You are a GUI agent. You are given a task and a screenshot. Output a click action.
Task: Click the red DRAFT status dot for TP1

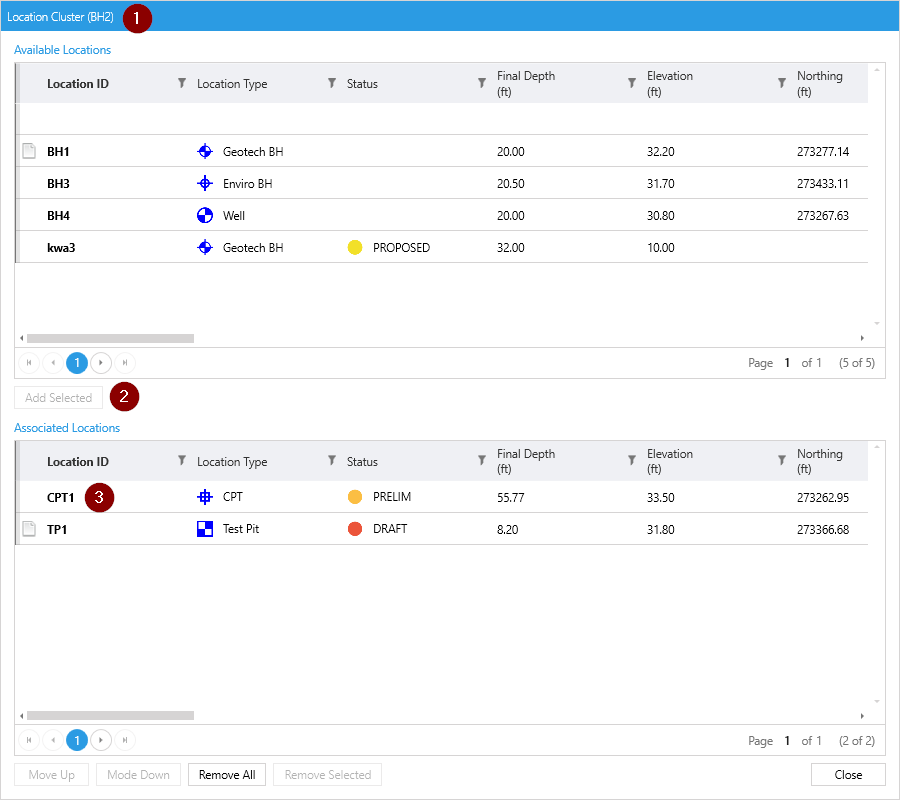(x=355, y=529)
